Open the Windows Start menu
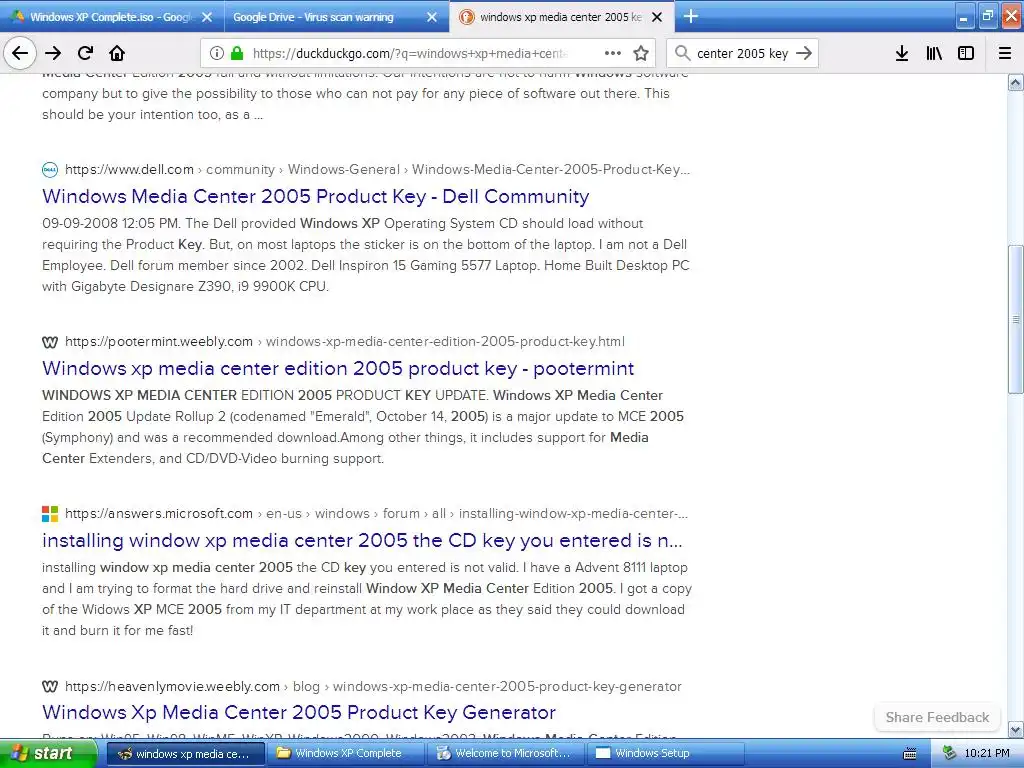This screenshot has width=1024, height=768. (x=47, y=753)
